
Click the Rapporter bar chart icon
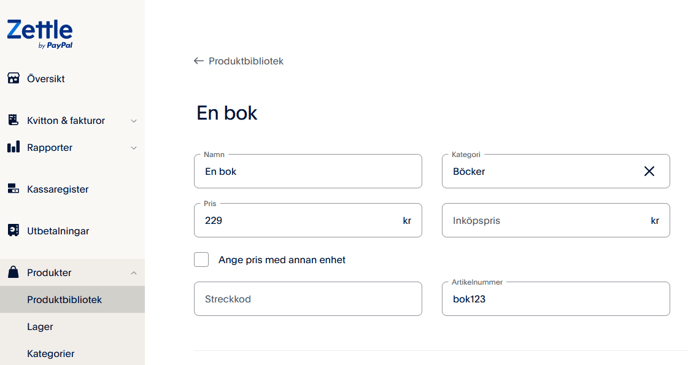click(14, 147)
